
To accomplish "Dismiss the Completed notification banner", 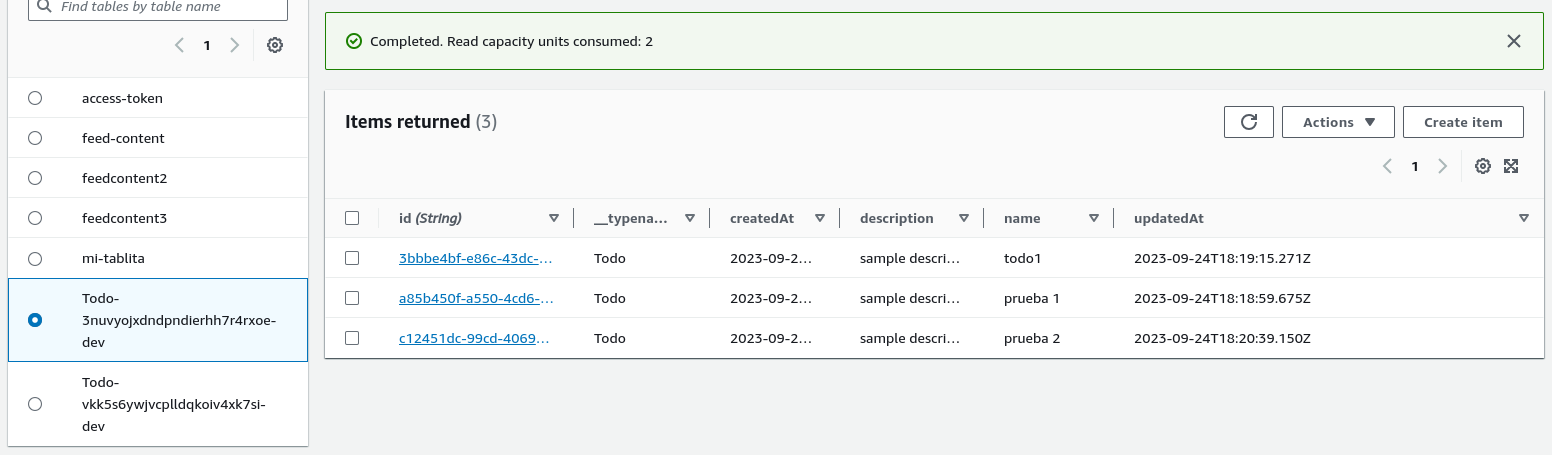I will (x=1513, y=41).
